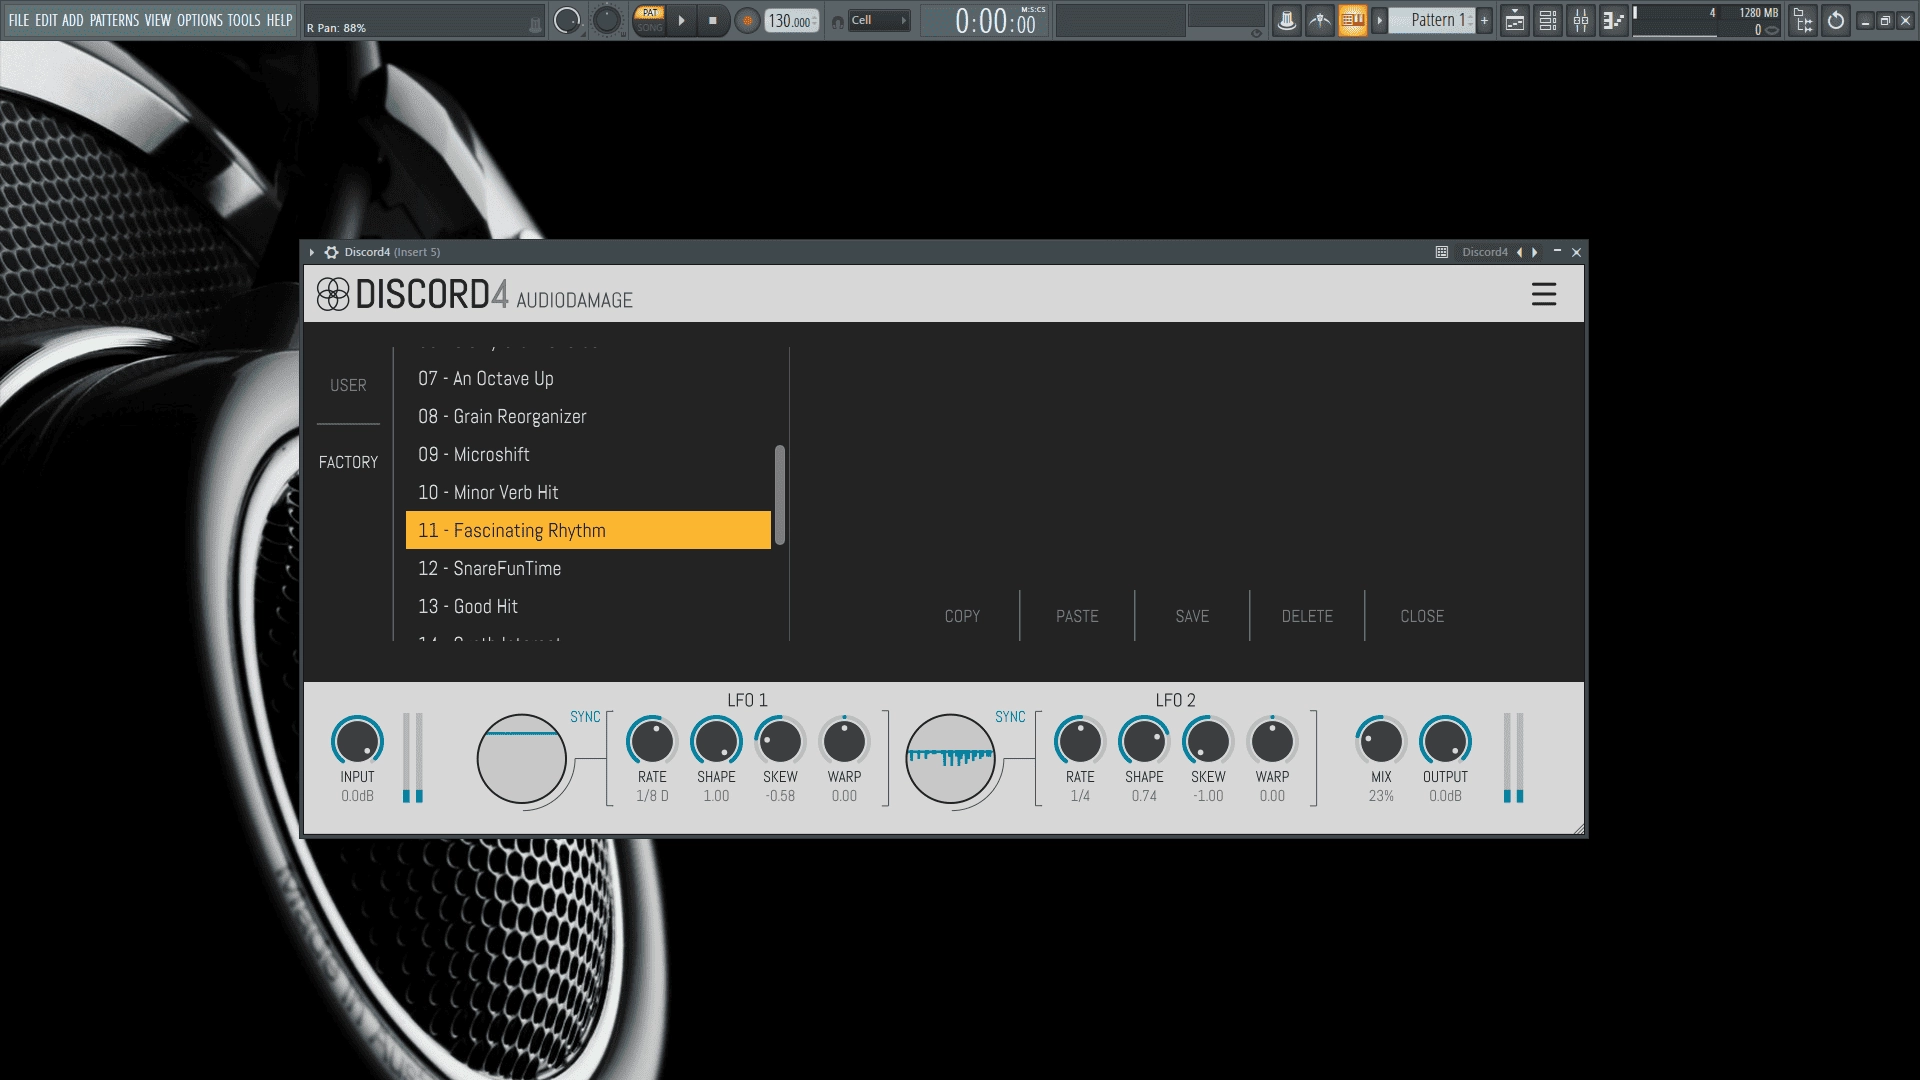Open the FILE menu
Viewport: 1920px width, 1080px height.
pyautogui.click(x=19, y=20)
